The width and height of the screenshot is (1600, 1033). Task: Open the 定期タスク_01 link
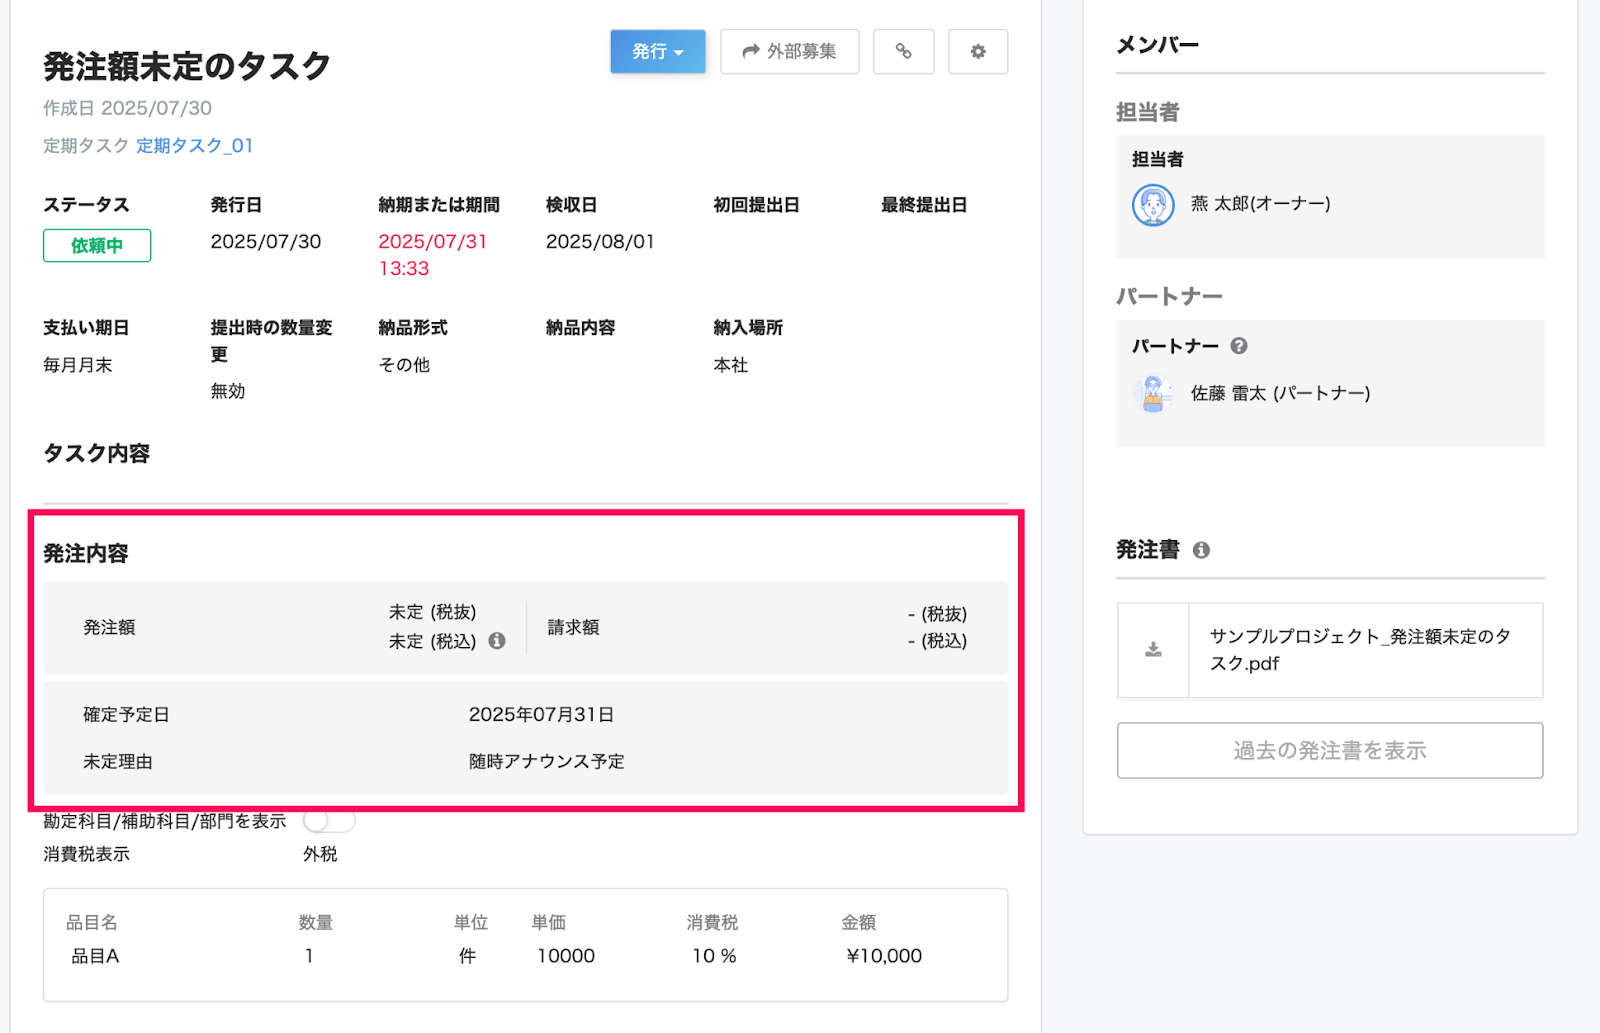point(194,145)
